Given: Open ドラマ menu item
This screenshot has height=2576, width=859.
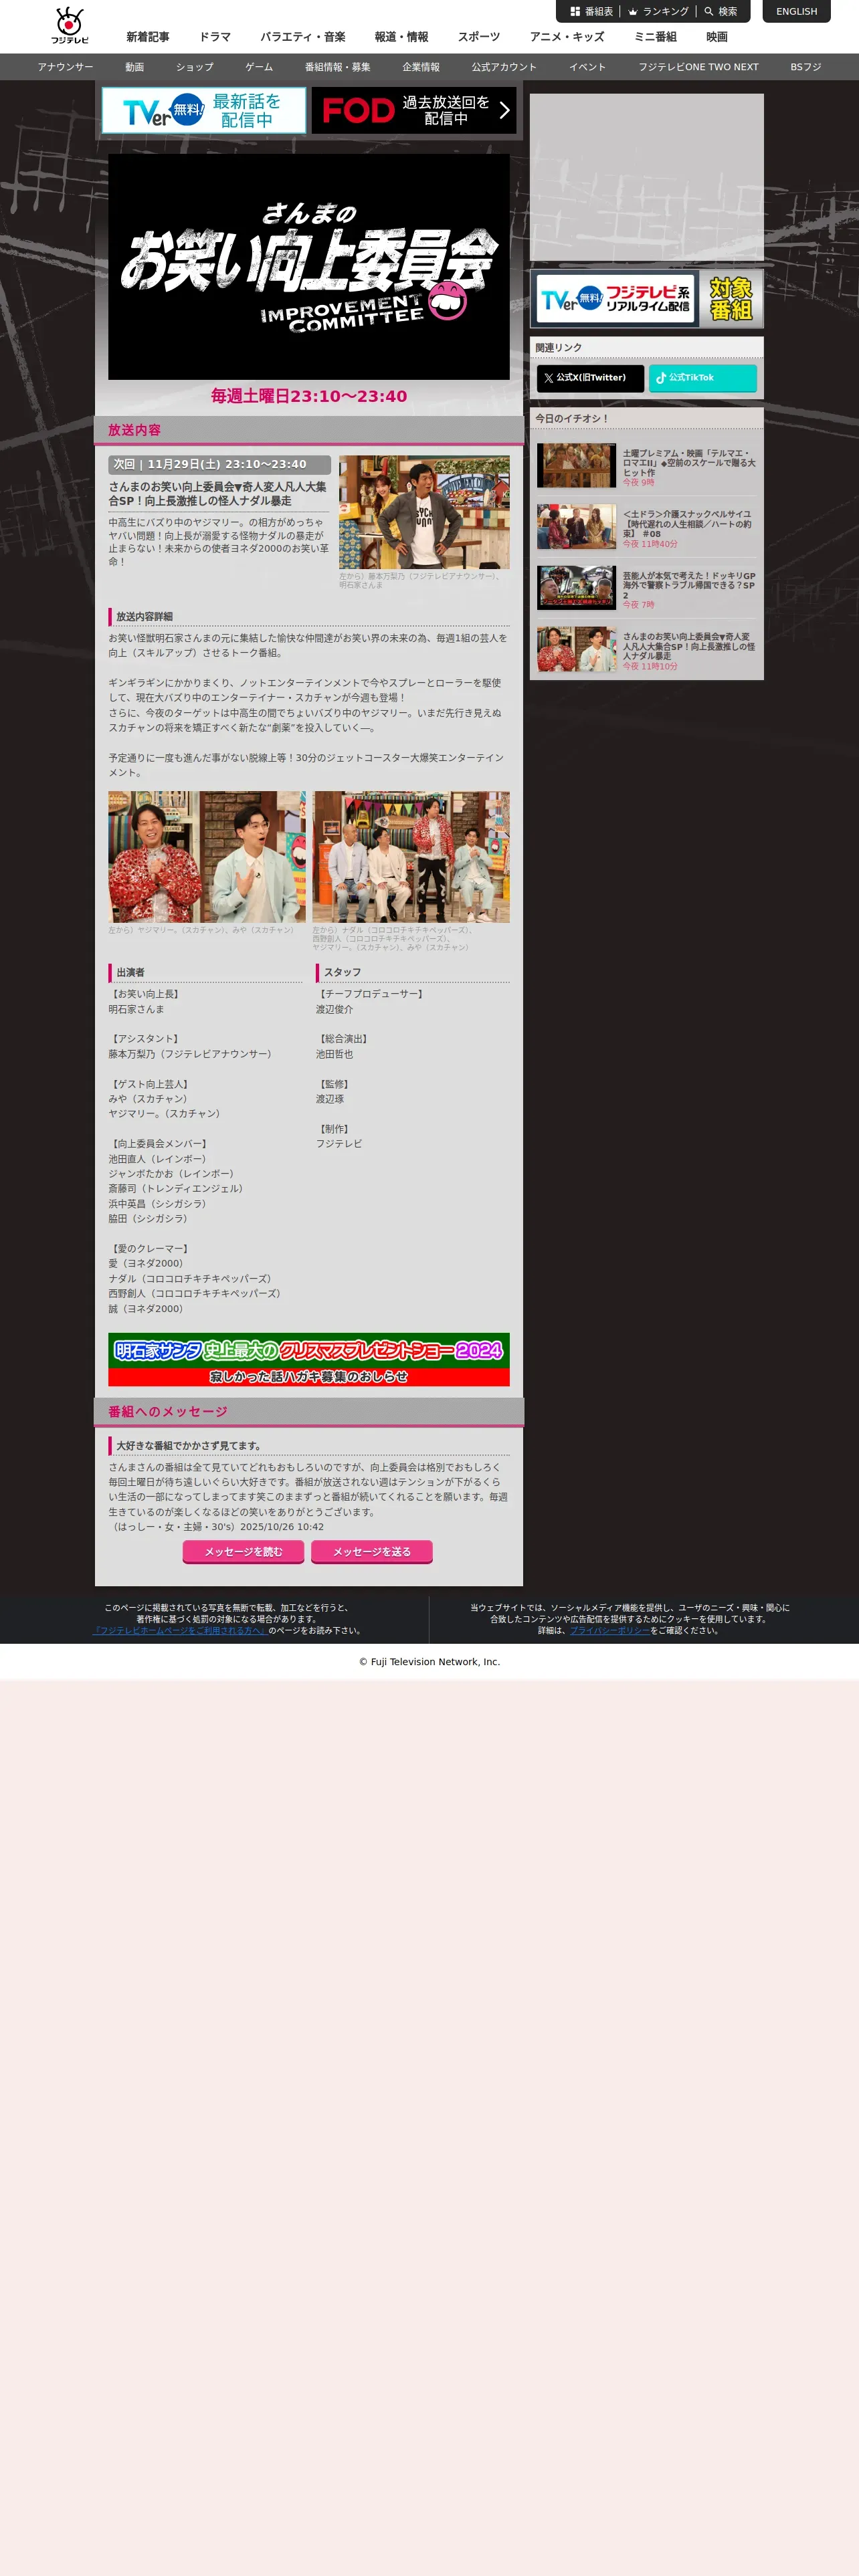Looking at the screenshot, I should click(x=215, y=37).
